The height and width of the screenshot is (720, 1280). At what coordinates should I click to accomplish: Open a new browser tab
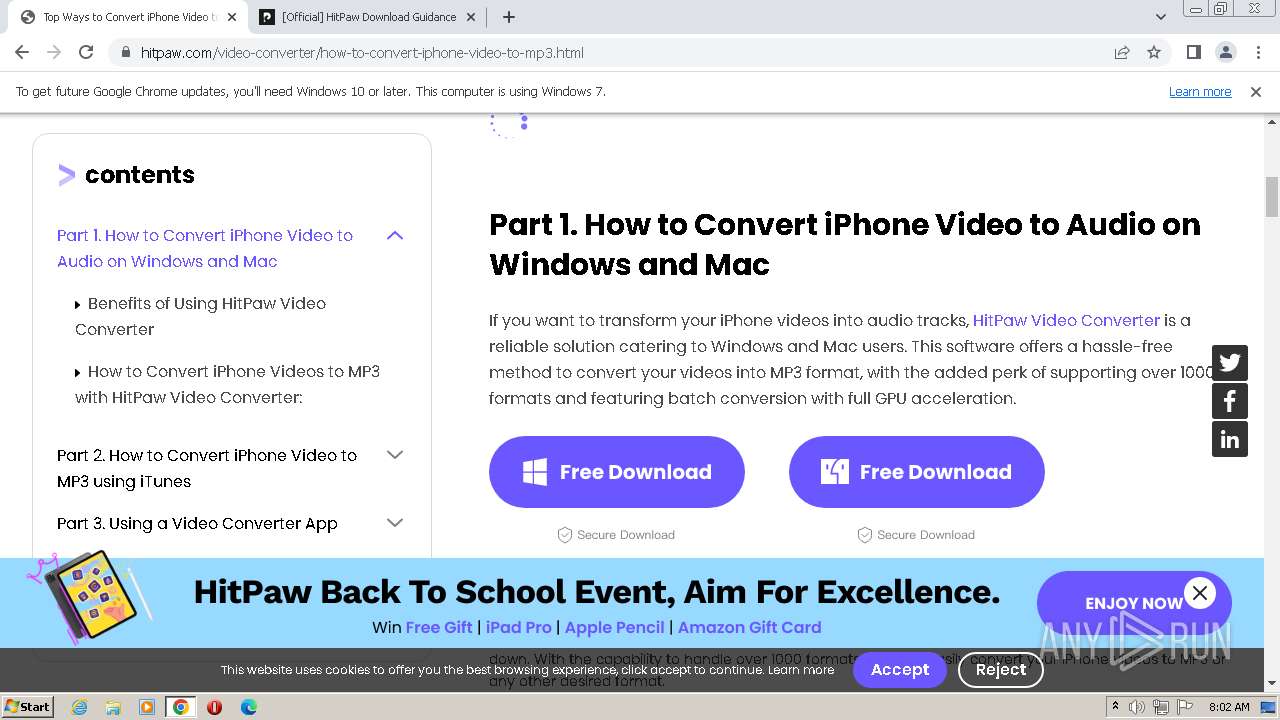[508, 17]
